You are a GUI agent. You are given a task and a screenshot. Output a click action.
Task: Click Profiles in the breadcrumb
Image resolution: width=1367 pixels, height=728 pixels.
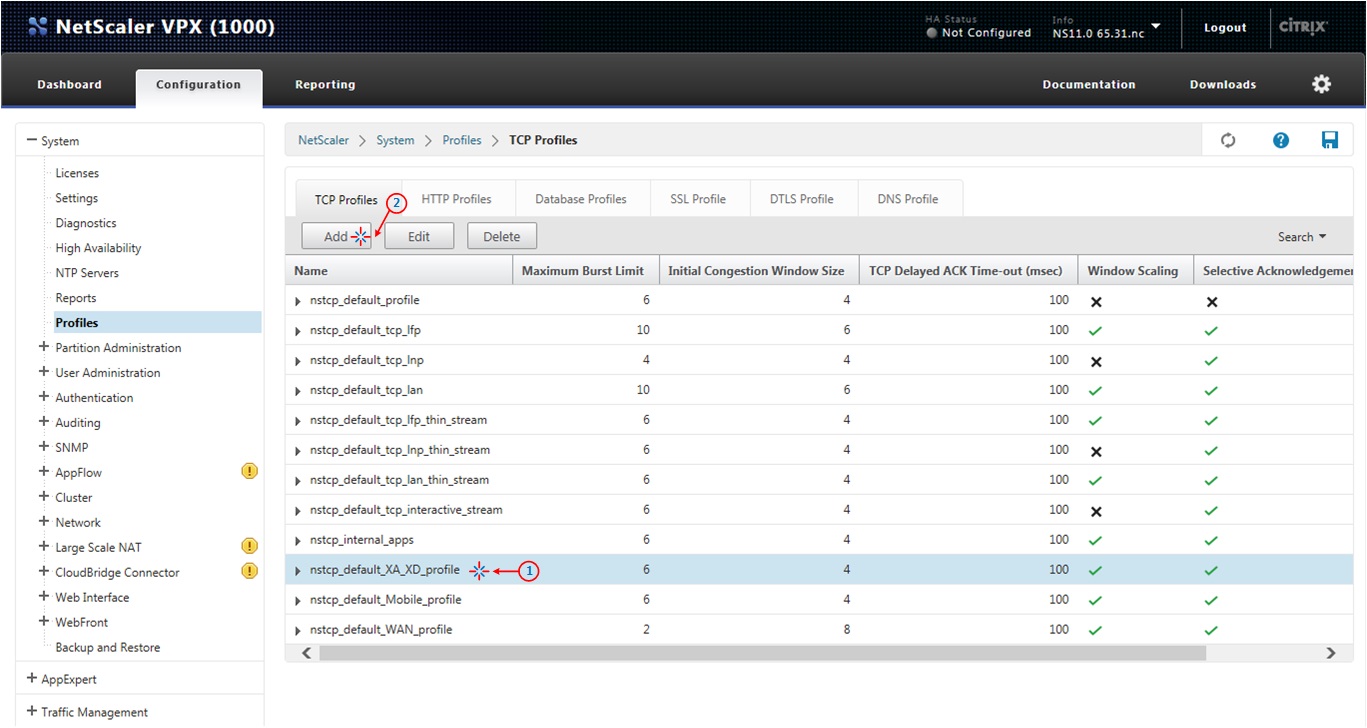[462, 140]
